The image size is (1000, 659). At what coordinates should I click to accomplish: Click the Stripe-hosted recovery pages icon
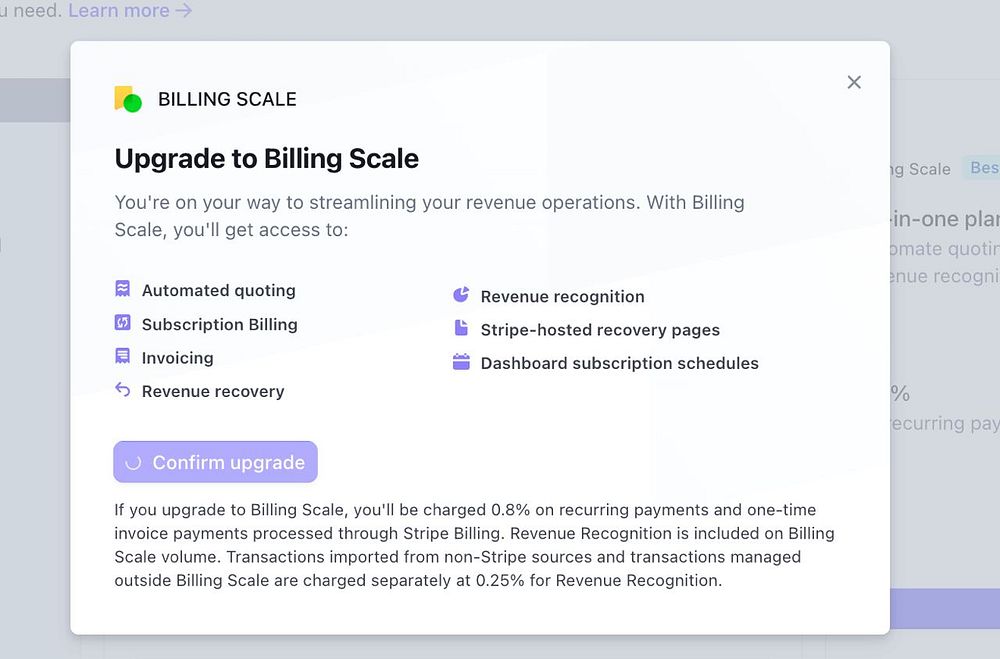(461, 328)
